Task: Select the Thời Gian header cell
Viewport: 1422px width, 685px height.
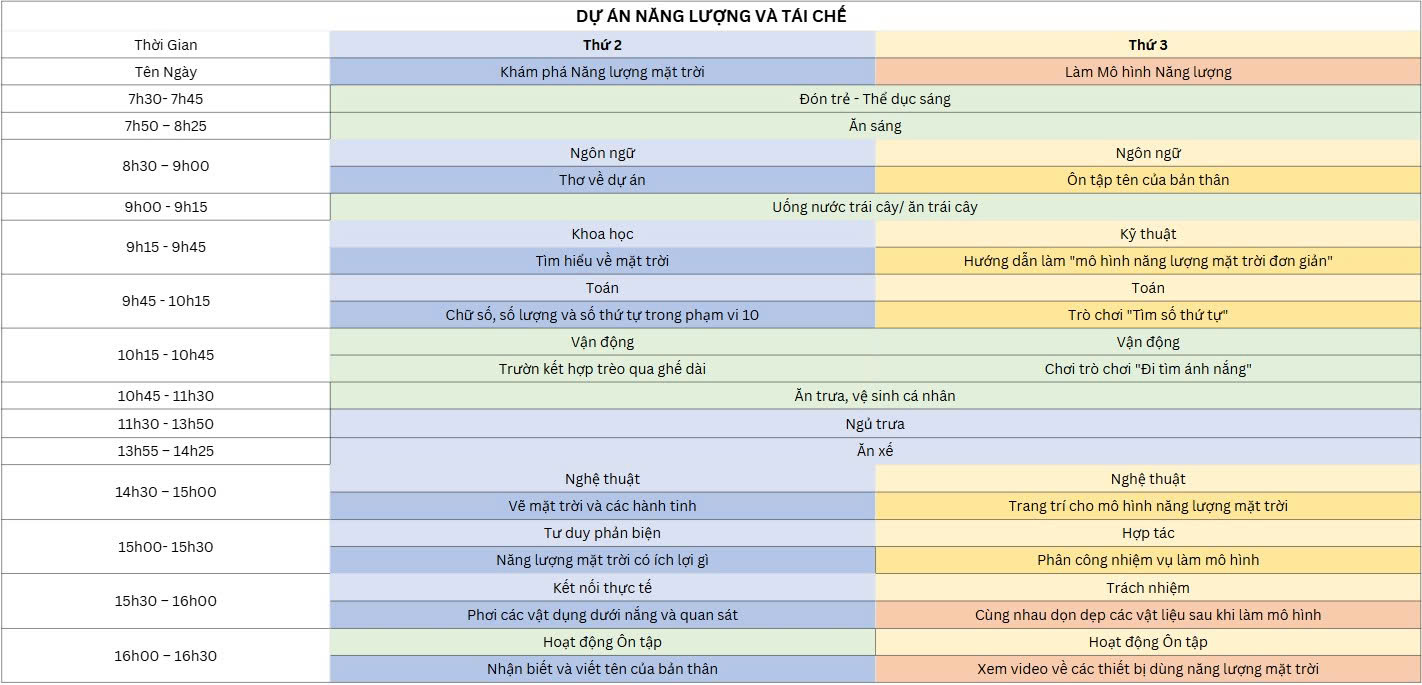Action: point(166,45)
